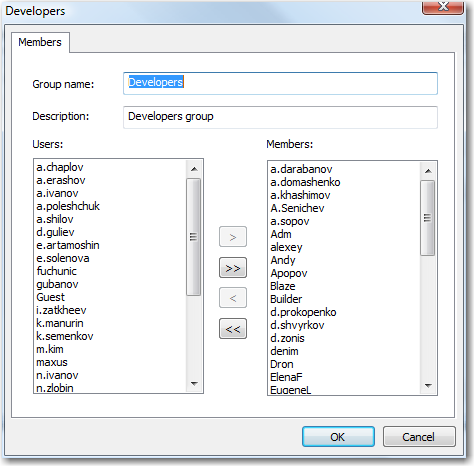Click Members list scroll-down arrow
The image size is (474, 466).
[x=428, y=386]
